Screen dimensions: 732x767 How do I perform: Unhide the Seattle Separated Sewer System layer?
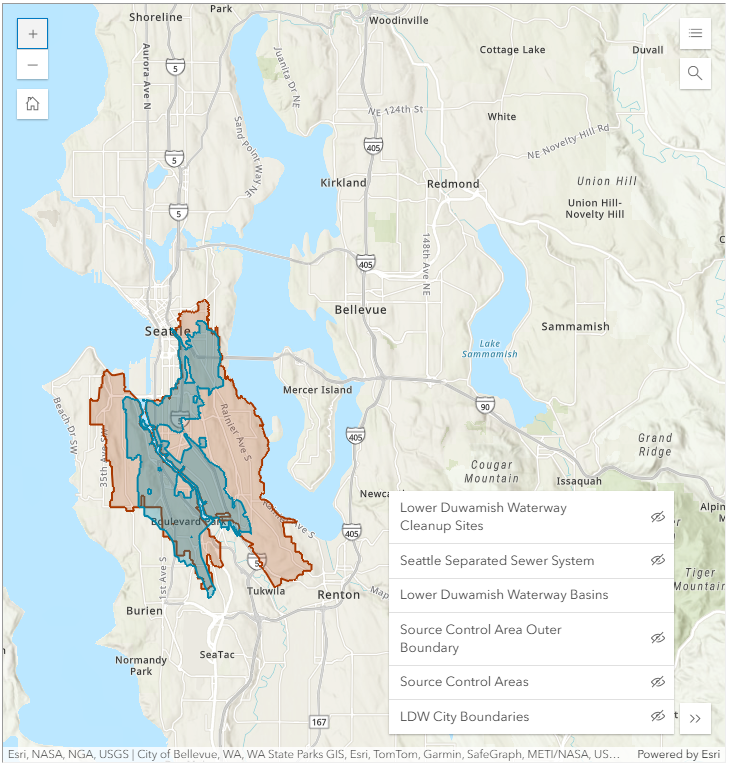[657, 561]
